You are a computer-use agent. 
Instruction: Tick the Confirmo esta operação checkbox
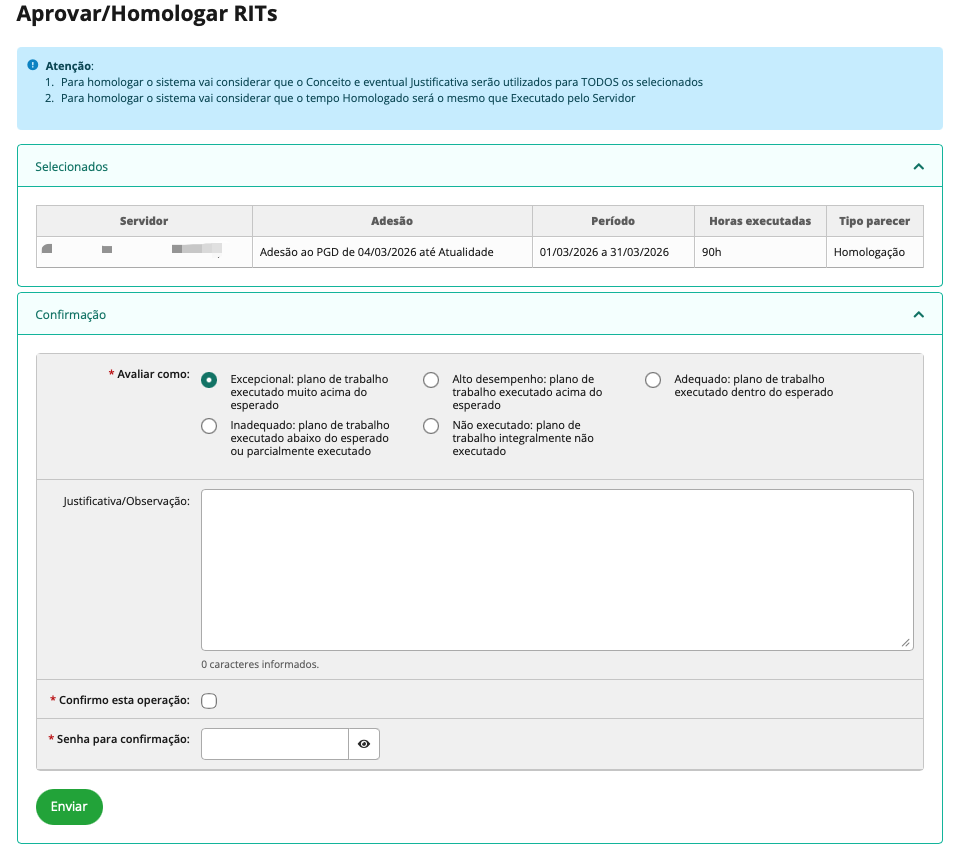coord(209,701)
